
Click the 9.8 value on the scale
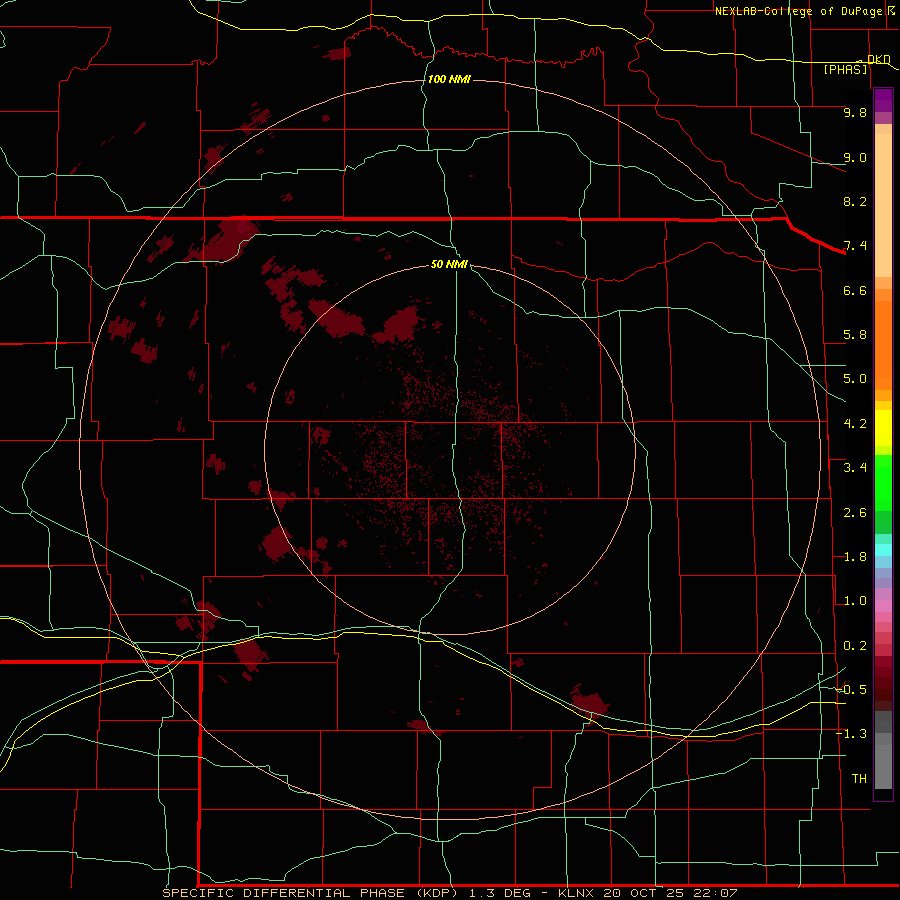pyautogui.click(x=855, y=112)
